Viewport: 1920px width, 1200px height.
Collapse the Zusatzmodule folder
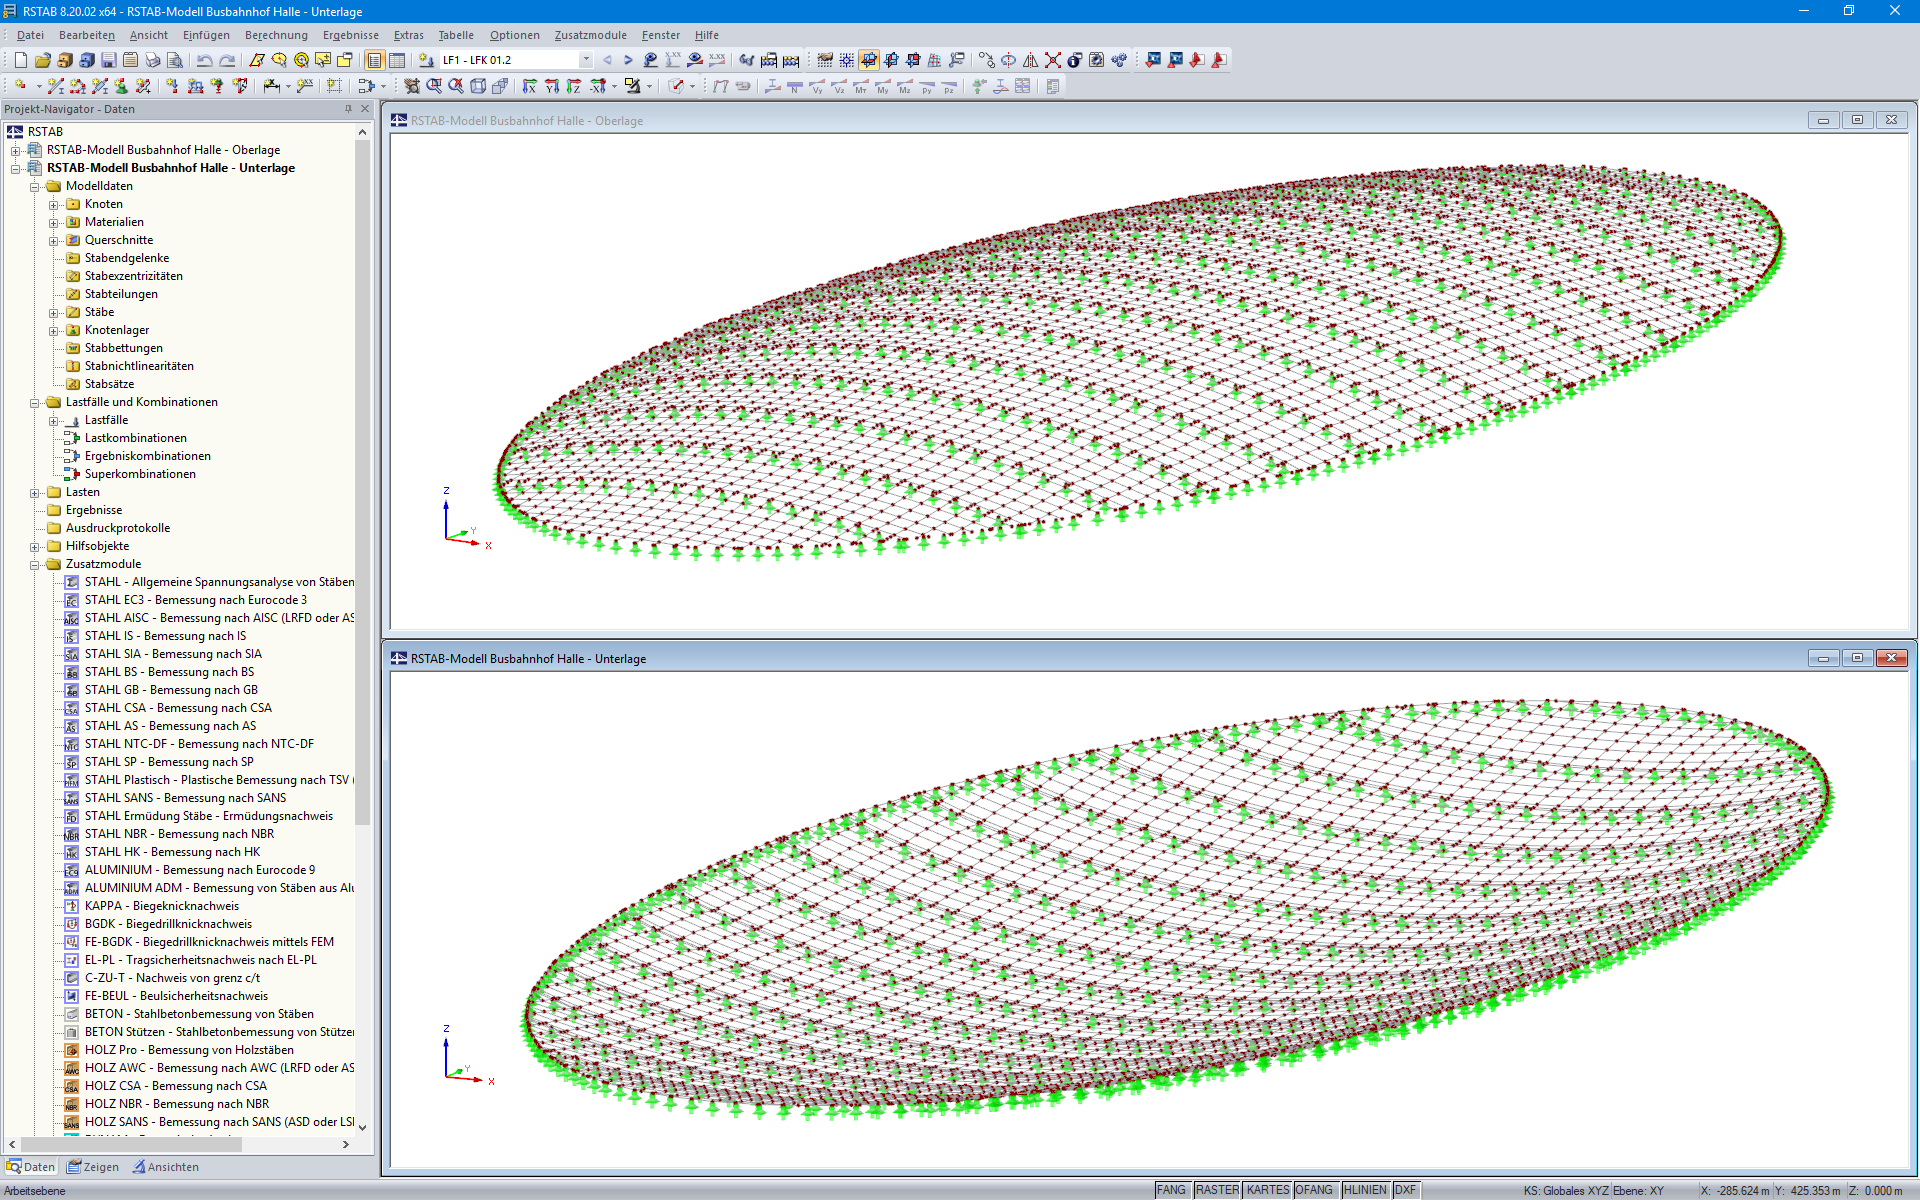[x=35, y=565]
